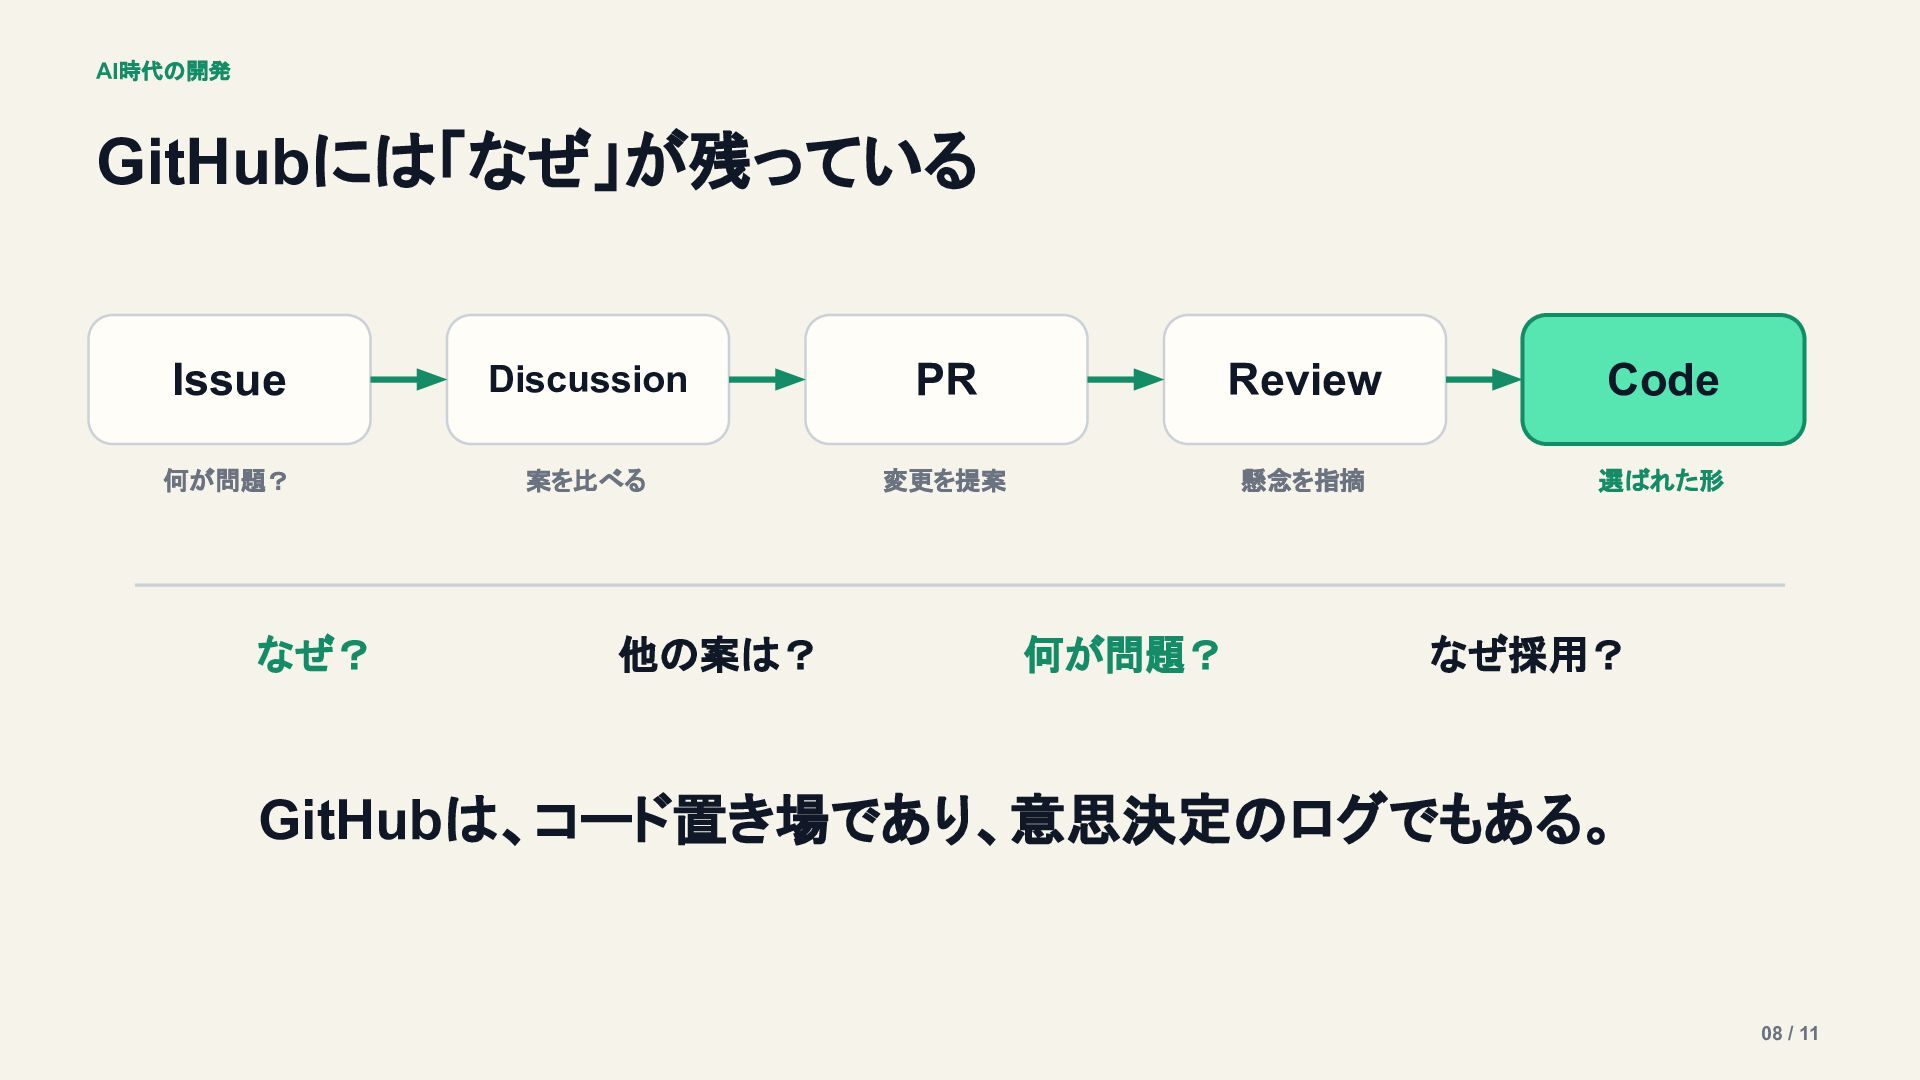The height and width of the screenshot is (1080, 1920).
Task: Click the caption "何が問題？" under Issue
Action: click(226, 481)
